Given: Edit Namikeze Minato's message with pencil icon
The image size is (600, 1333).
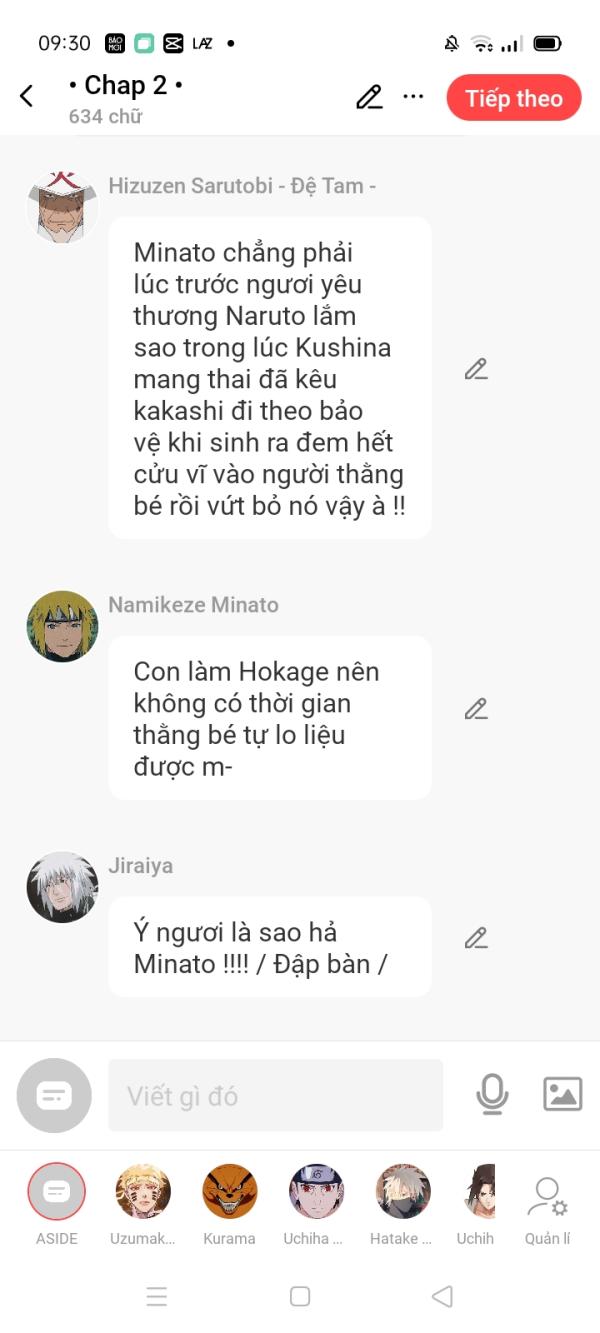Looking at the screenshot, I should pyautogui.click(x=476, y=709).
